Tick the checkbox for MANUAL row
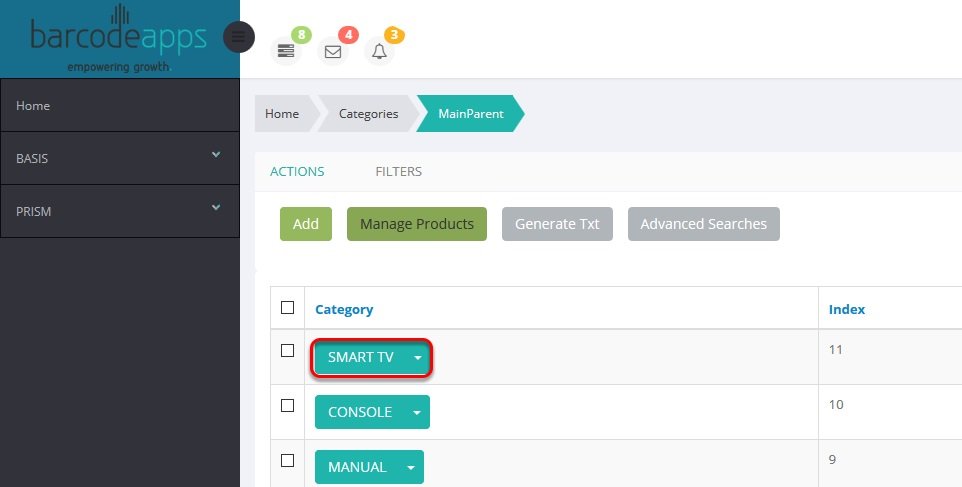The image size is (962, 487). 287,461
